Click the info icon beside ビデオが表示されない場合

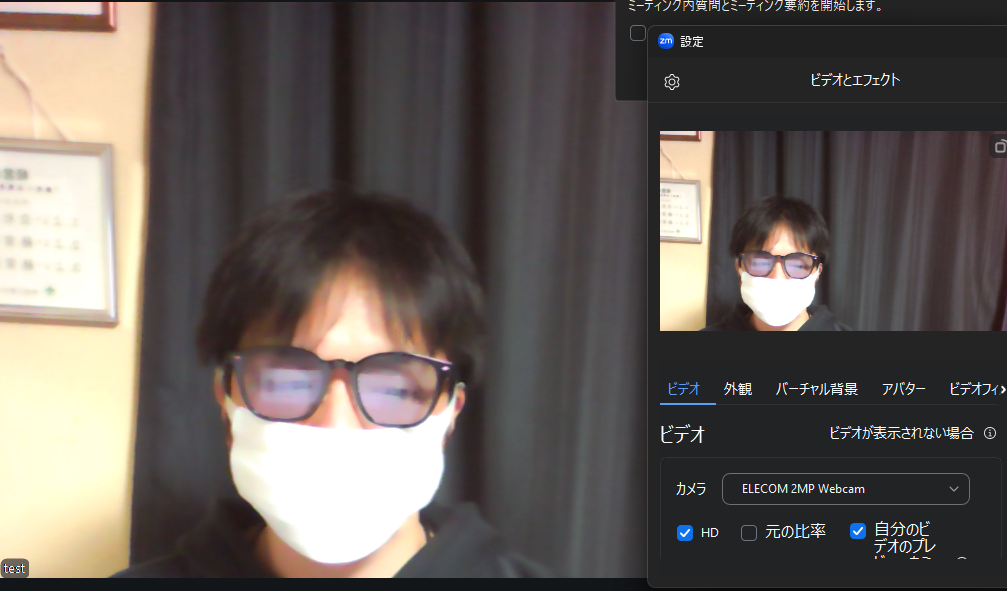(990, 433)
